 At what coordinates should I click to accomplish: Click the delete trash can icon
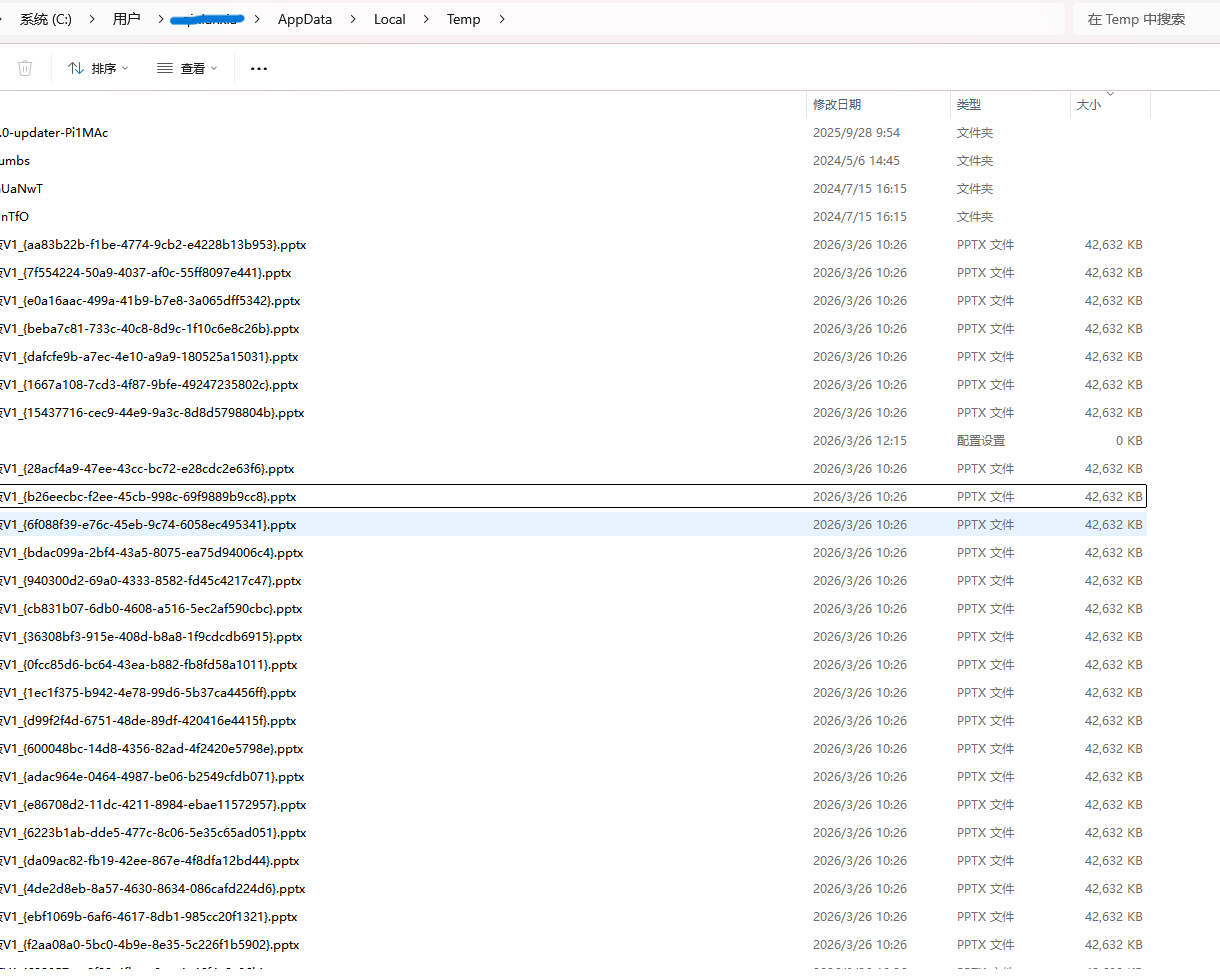[x=25, y=68]
